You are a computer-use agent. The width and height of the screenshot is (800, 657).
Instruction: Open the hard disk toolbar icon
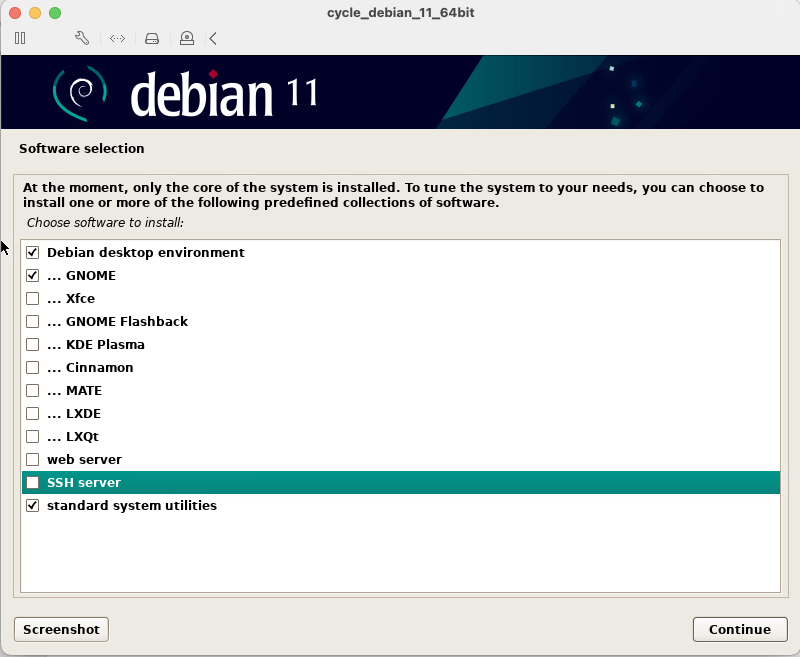(152, 38)
